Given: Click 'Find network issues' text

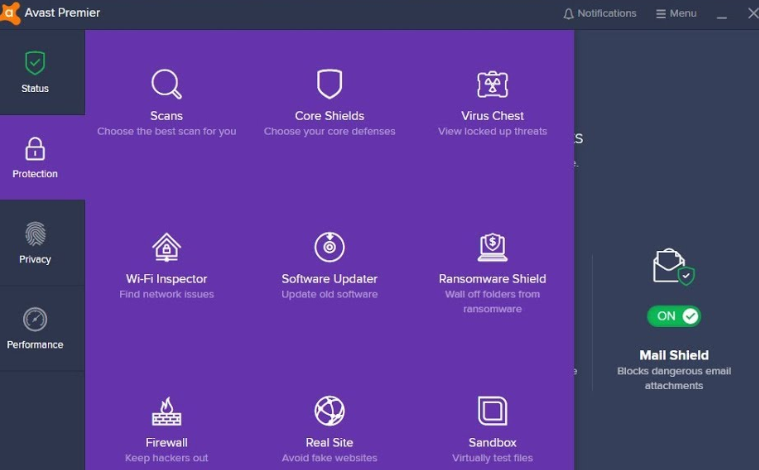Looking at the screenshot, I should coord(167,294).
